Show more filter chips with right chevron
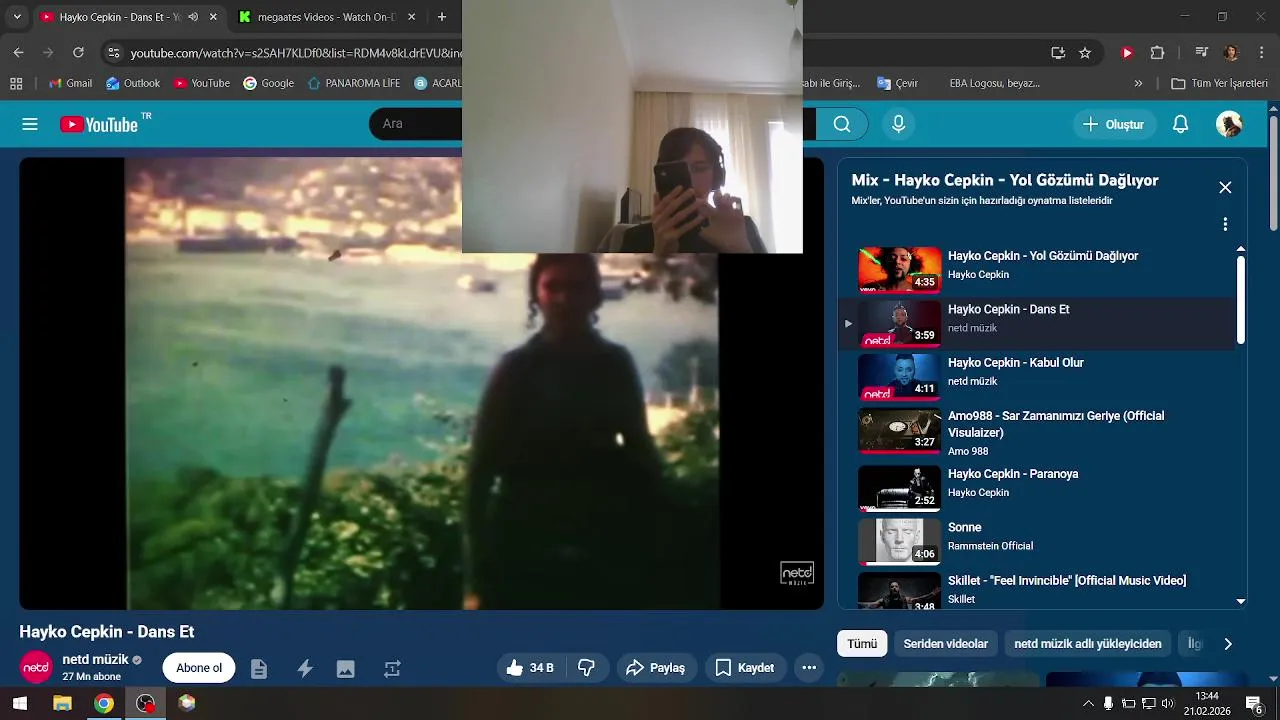Image resolution: width=1280 pixels, height=720 pixels. 1228,644
